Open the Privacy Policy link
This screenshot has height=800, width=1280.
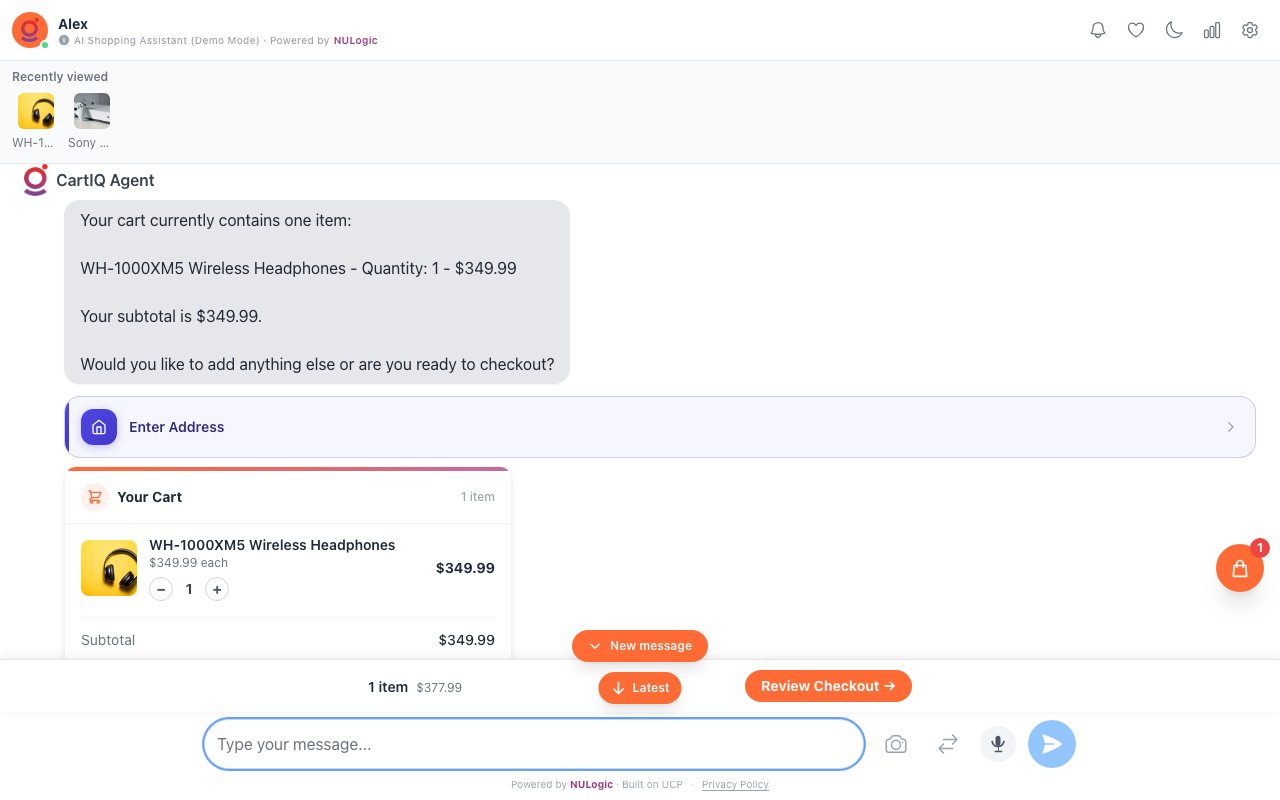[735, 784]
